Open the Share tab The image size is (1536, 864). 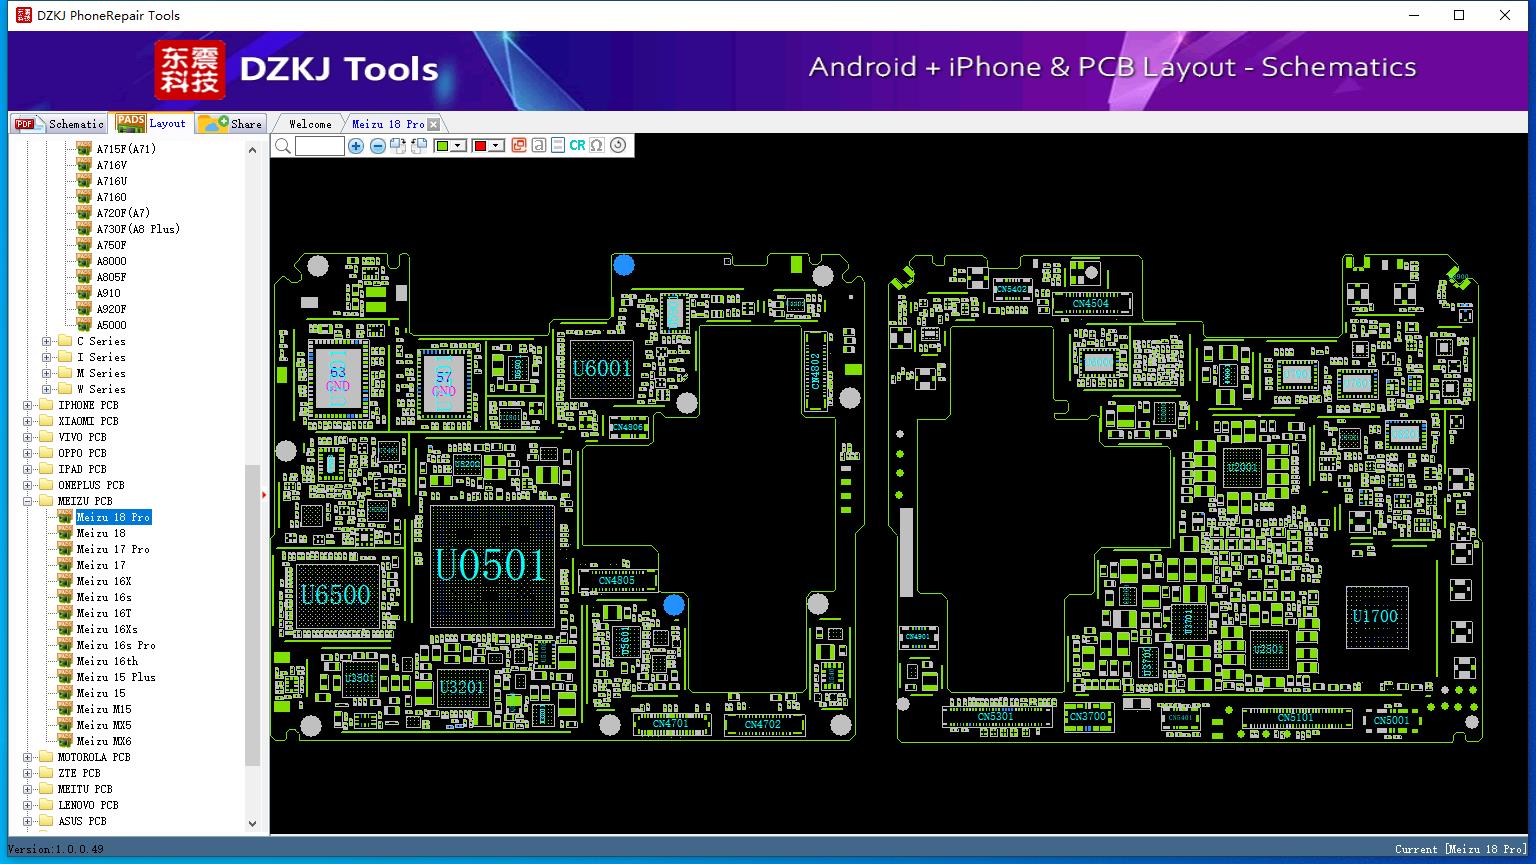pyautogui.click(x=231, y=124)
